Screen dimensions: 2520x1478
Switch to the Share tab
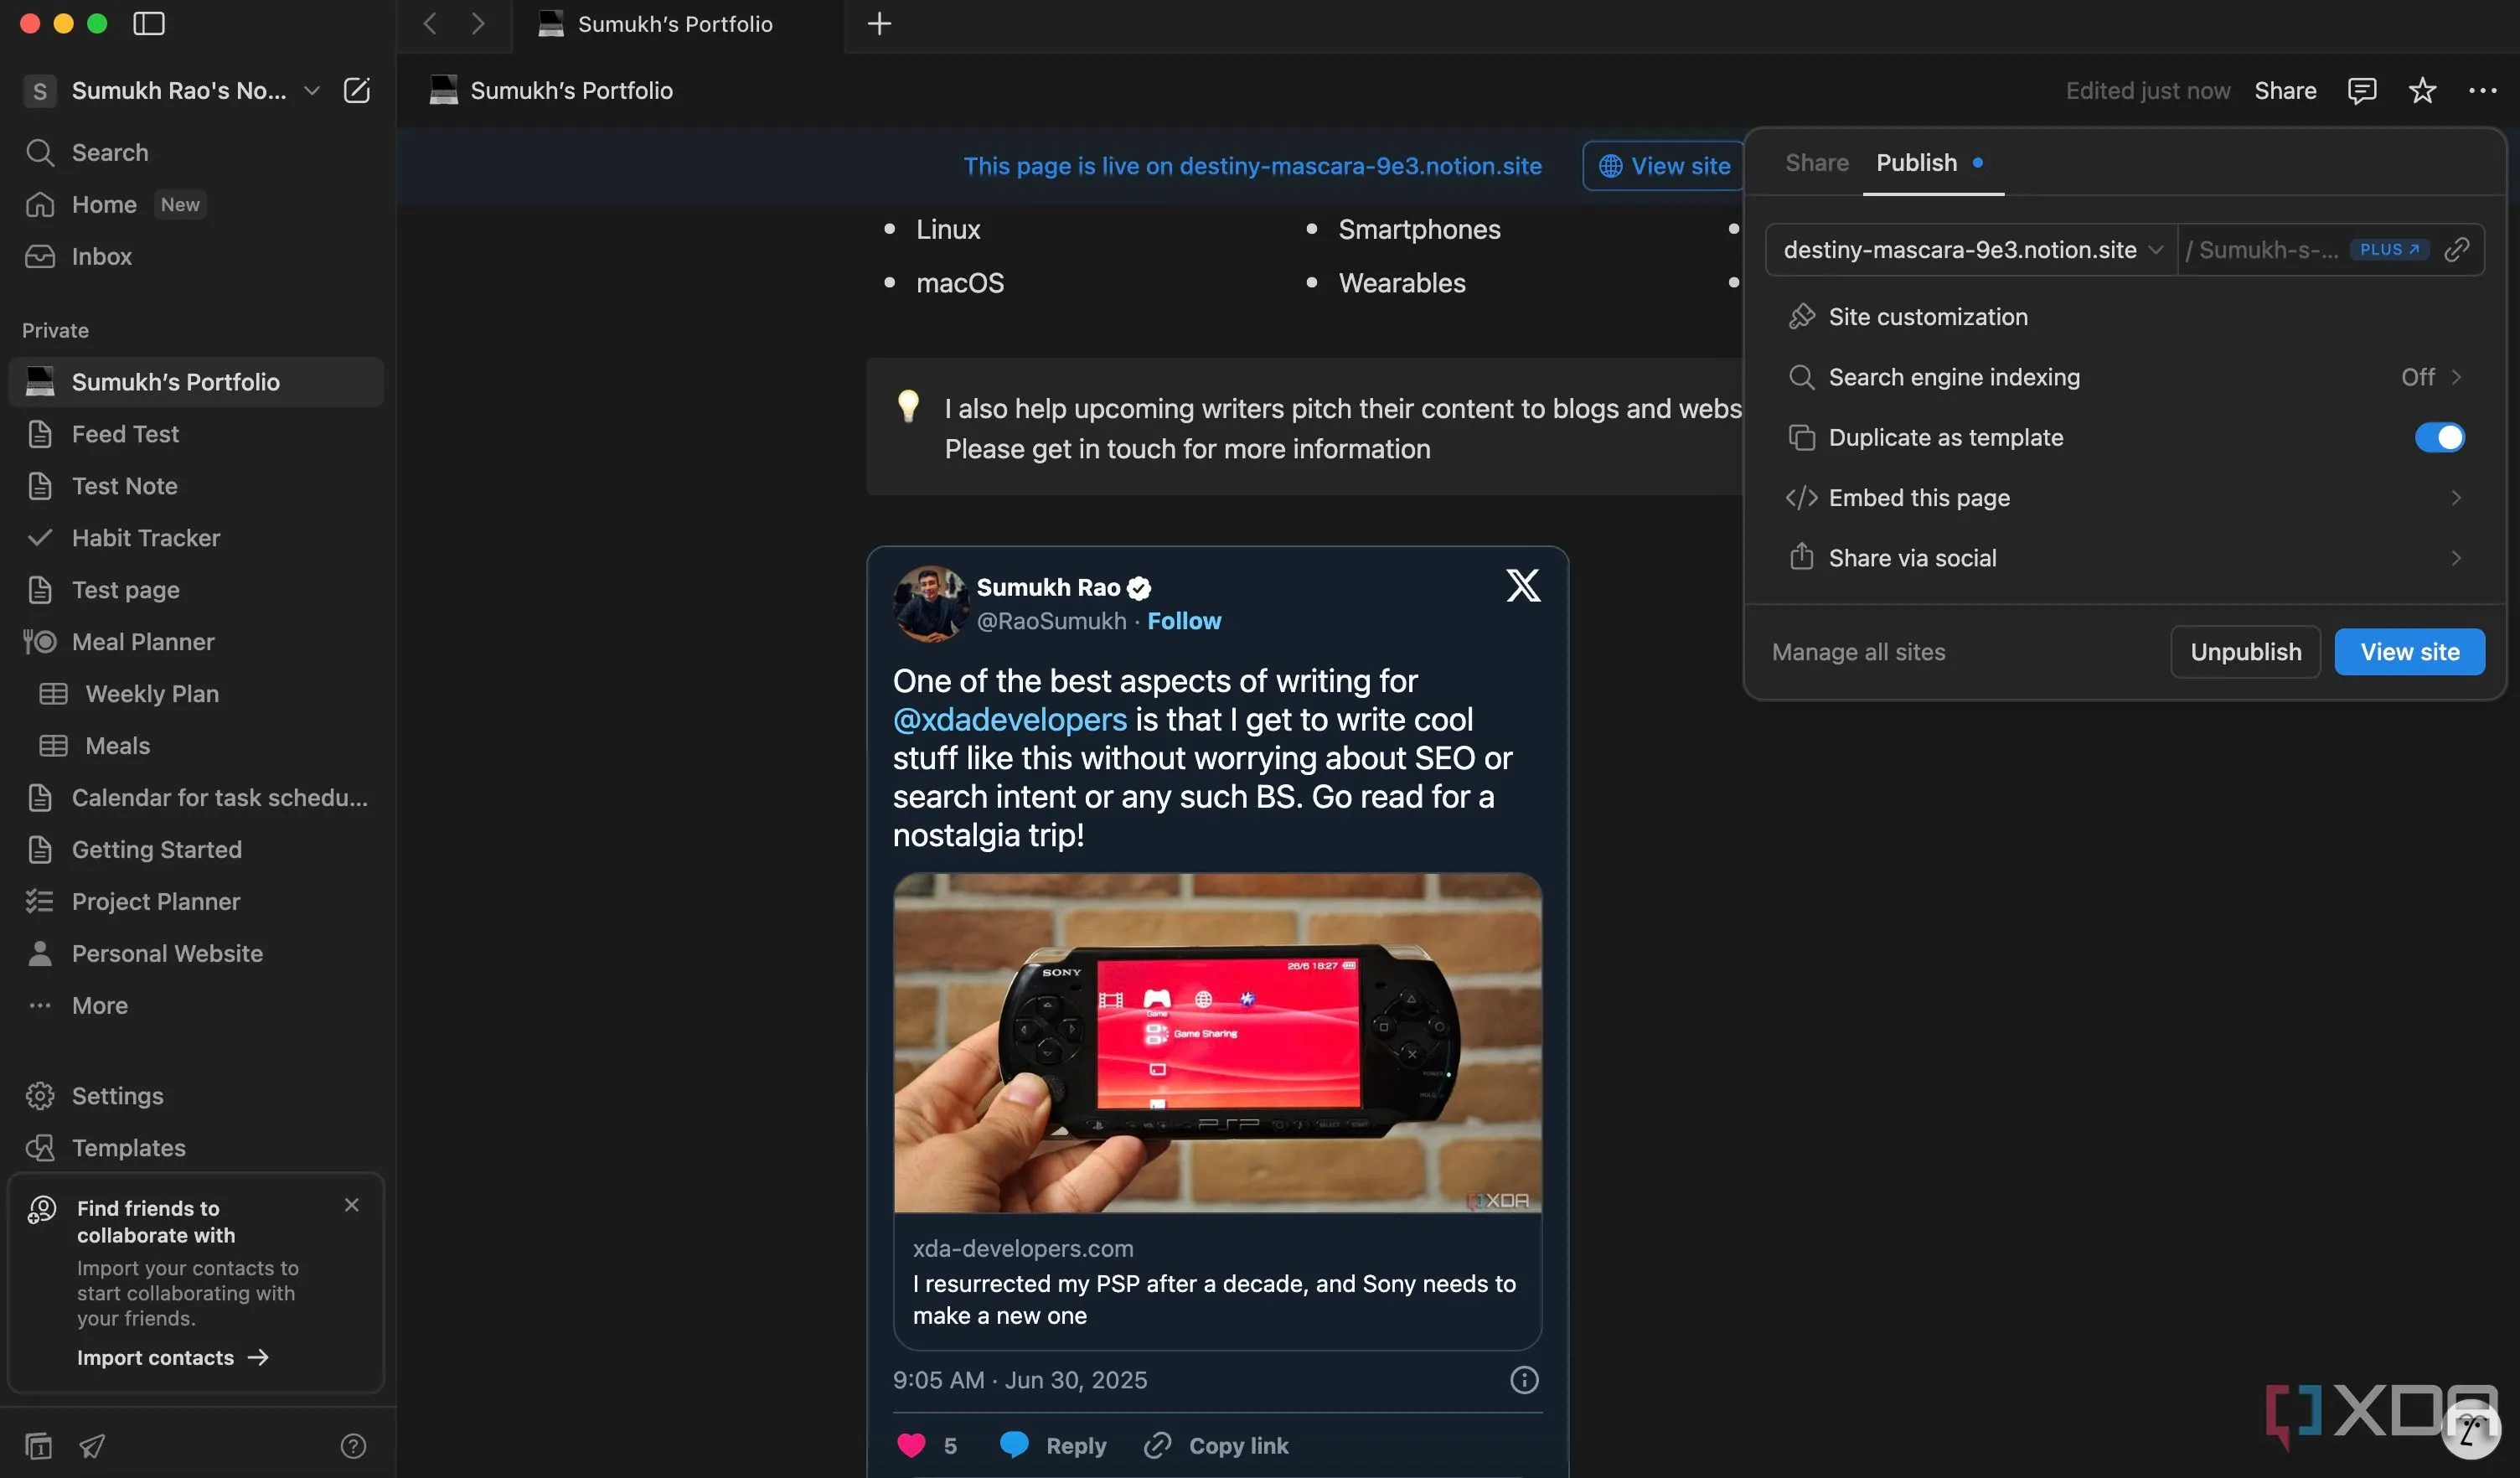coord(1817,162)
